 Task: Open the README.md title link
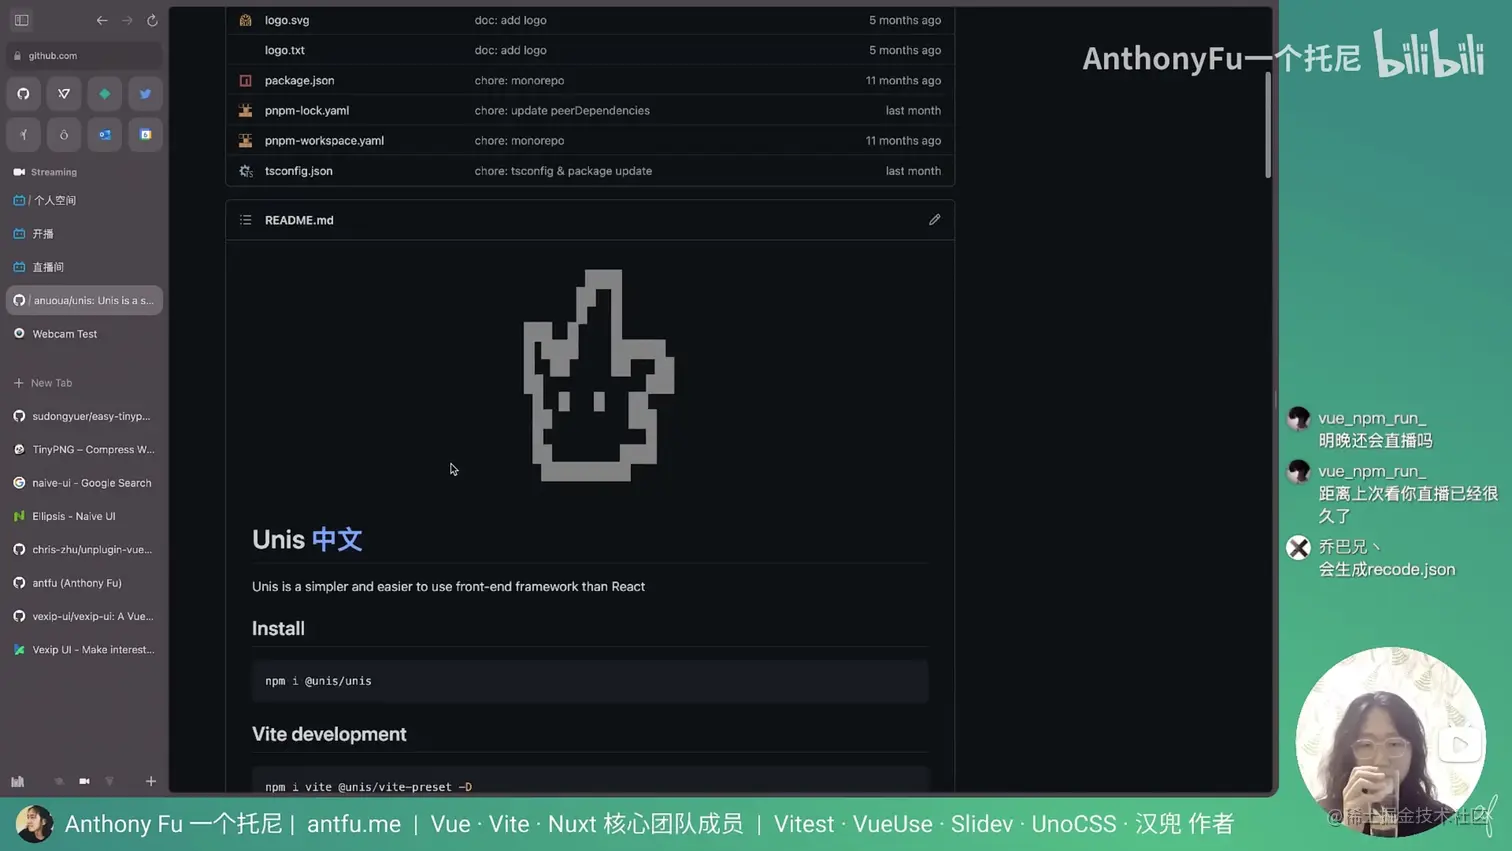click(x=299, y=220)
